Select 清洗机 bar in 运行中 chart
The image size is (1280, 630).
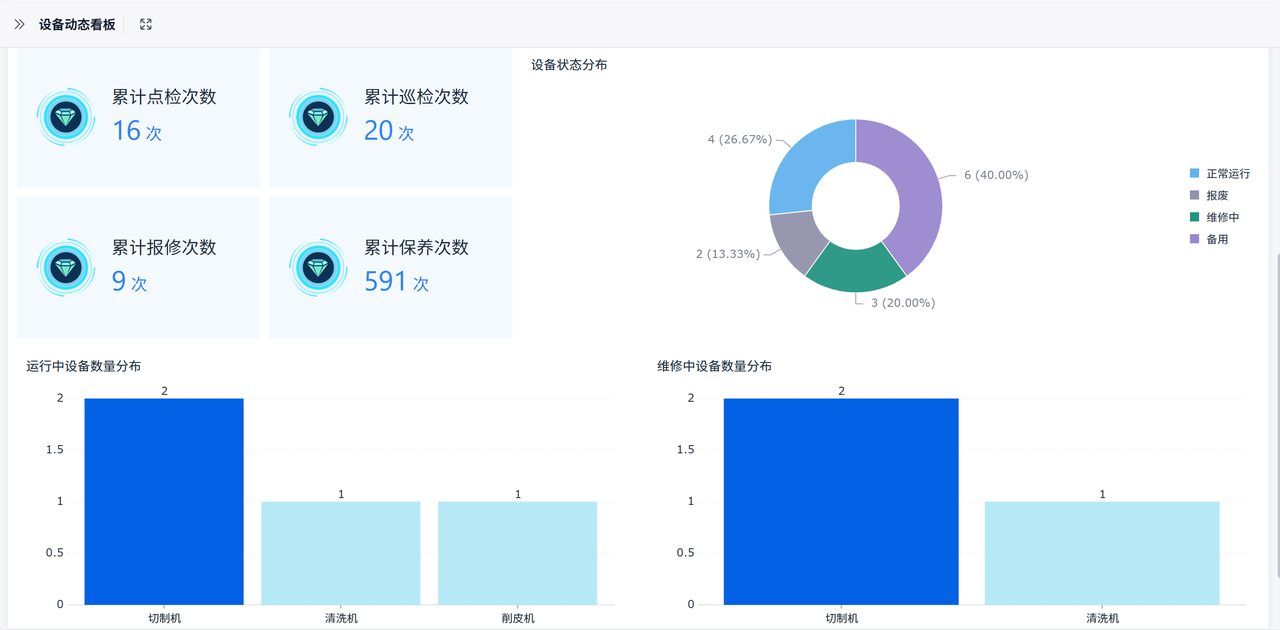341,553
